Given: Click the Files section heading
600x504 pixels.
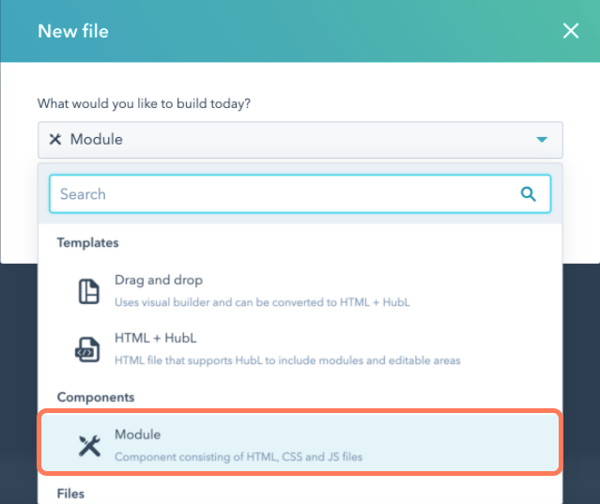Looking at the screenshot, I should tap(71, 494).
